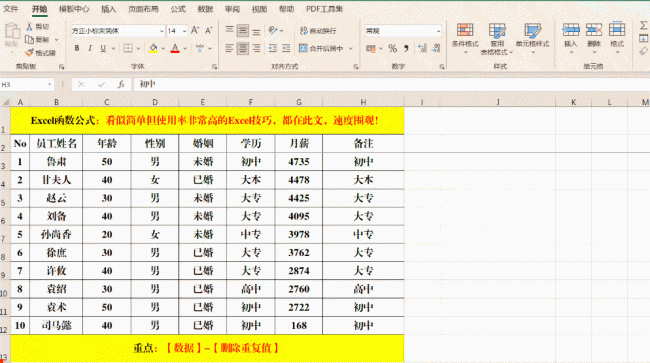This screenshot has width=650, height=363.
Task: Click the Fill down icon under AutoSum
Action: tap(643, 39)
